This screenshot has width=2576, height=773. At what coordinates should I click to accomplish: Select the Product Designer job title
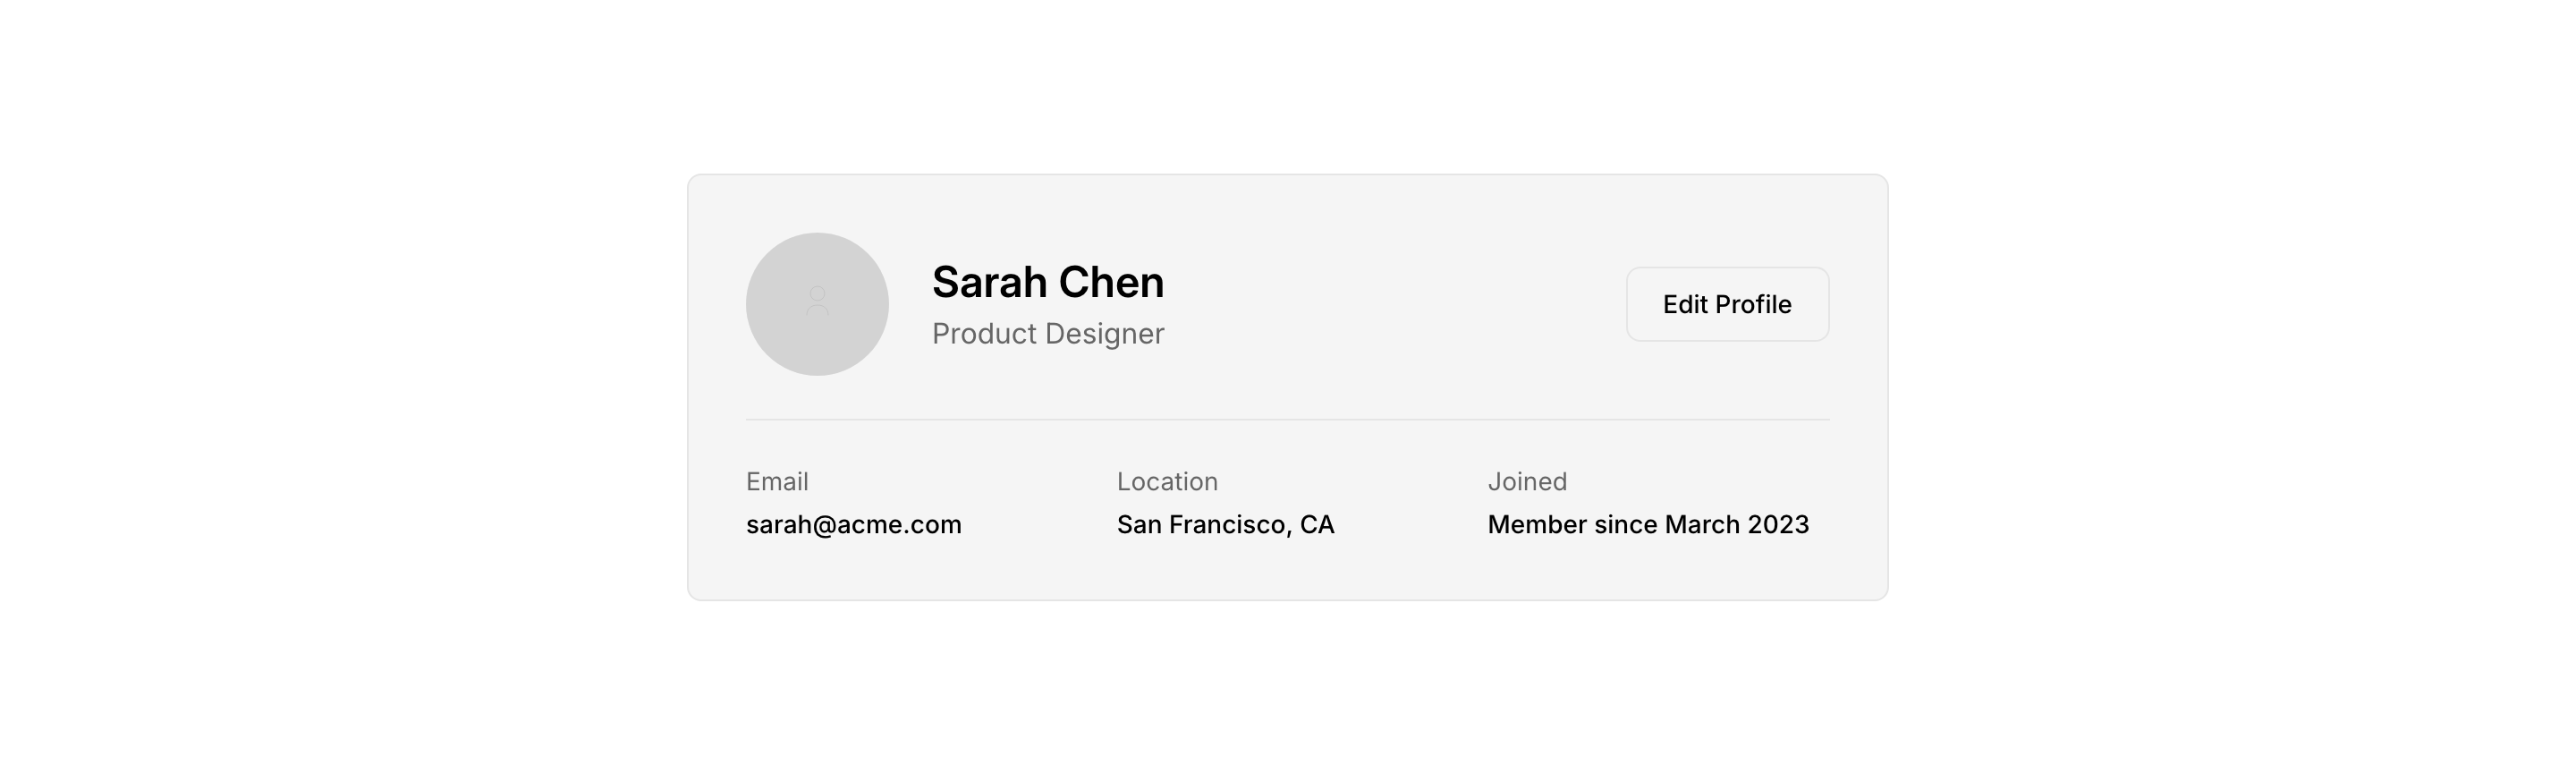pos(1047,334)
